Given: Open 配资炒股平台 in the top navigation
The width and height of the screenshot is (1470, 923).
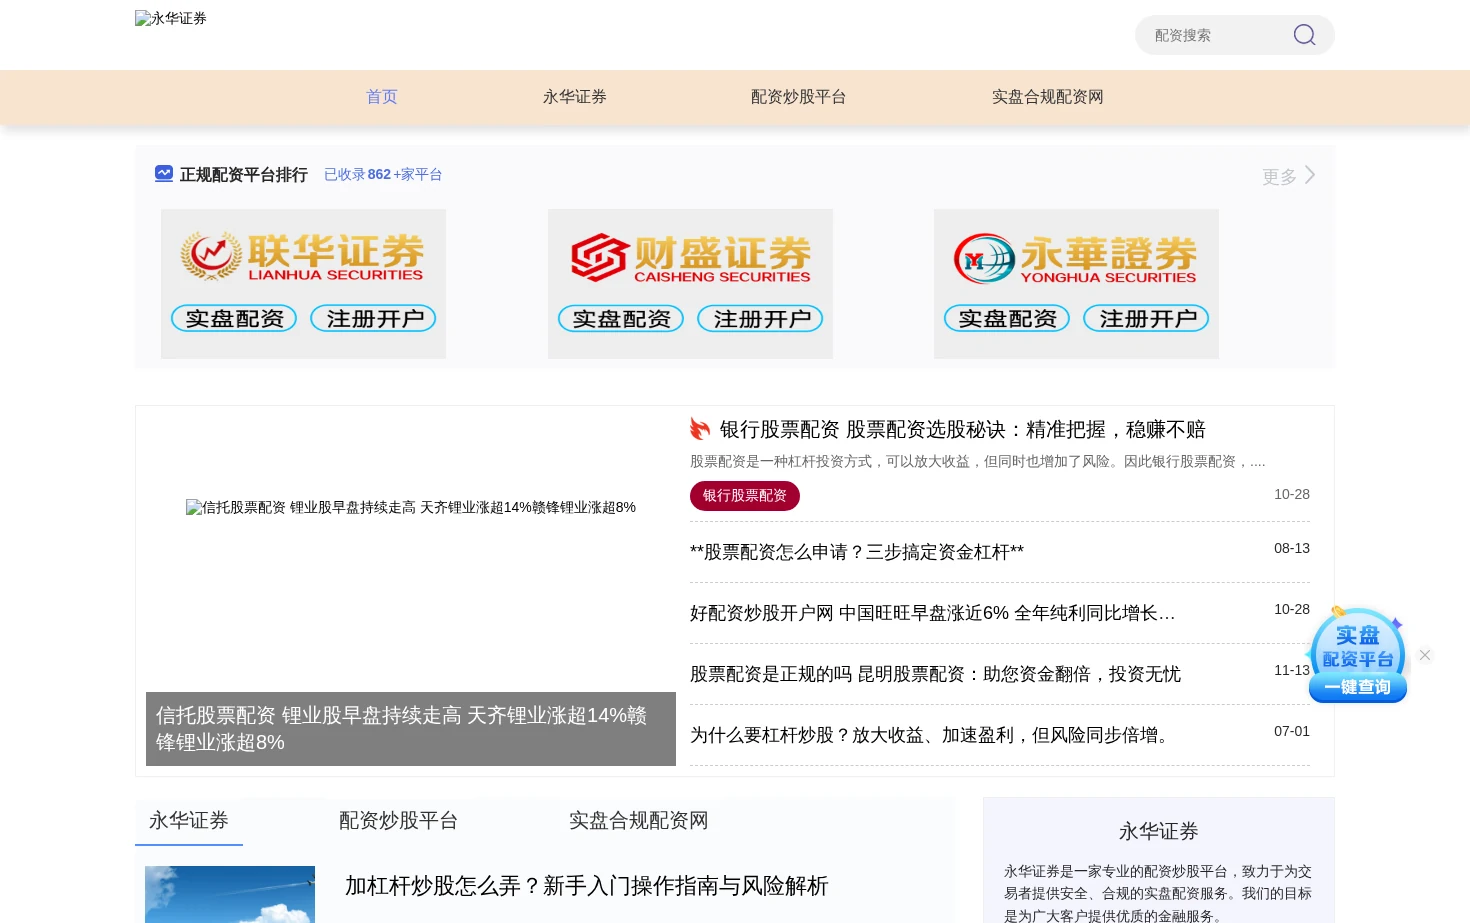Looking at the screenshot, I should (799, 97).
